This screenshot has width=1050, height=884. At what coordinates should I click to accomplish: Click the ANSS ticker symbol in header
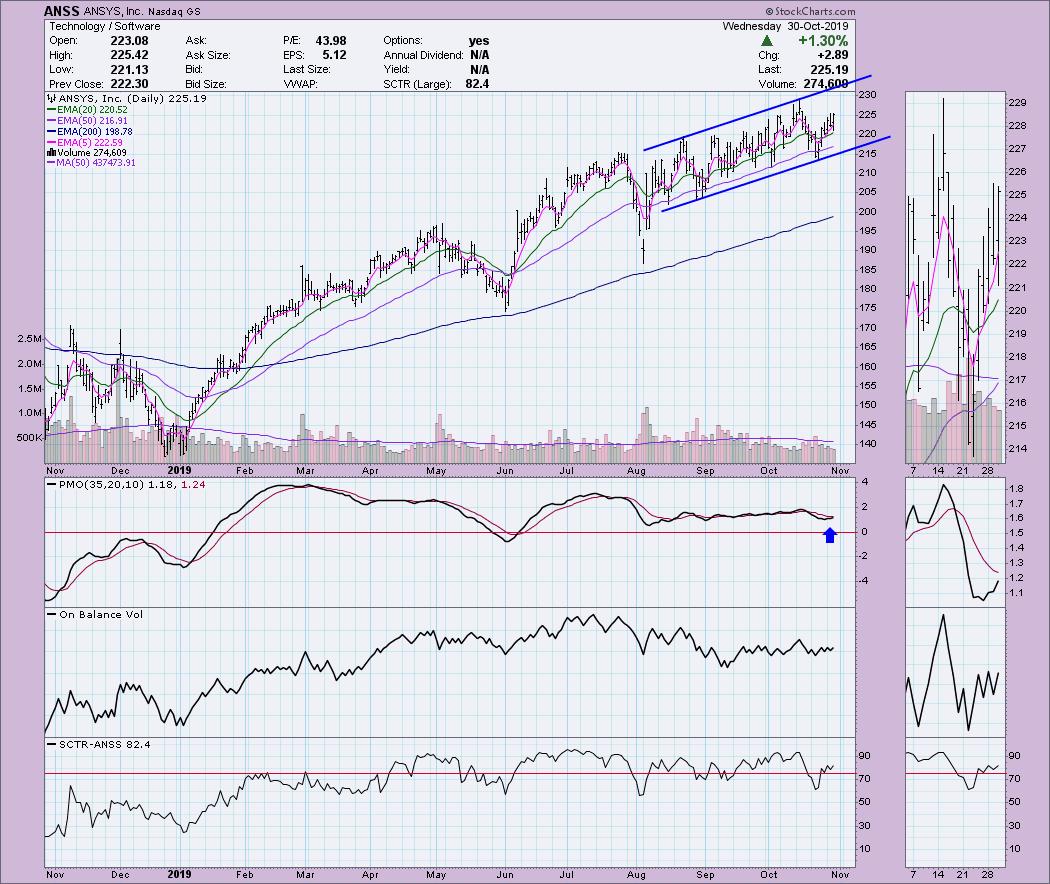click(x=62, y=11)
